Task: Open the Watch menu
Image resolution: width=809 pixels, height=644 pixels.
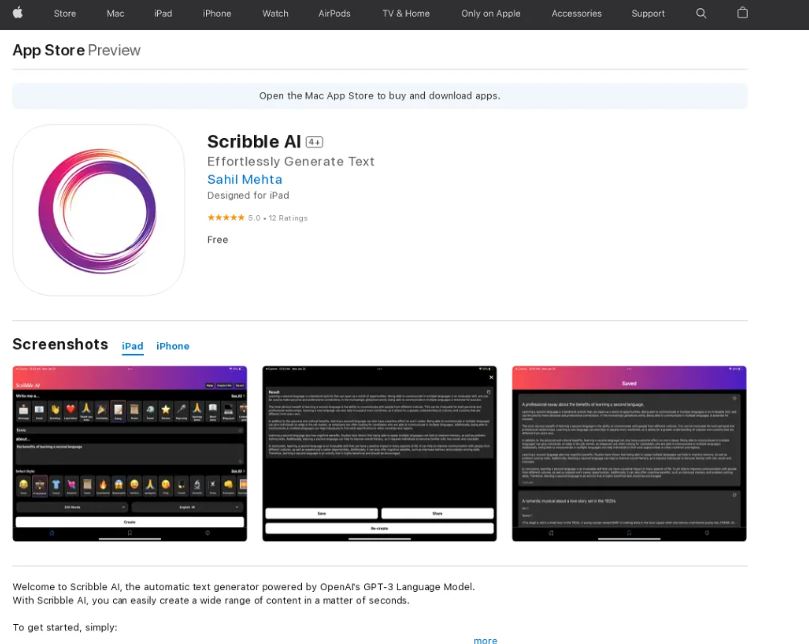Action: pos(276,14)
